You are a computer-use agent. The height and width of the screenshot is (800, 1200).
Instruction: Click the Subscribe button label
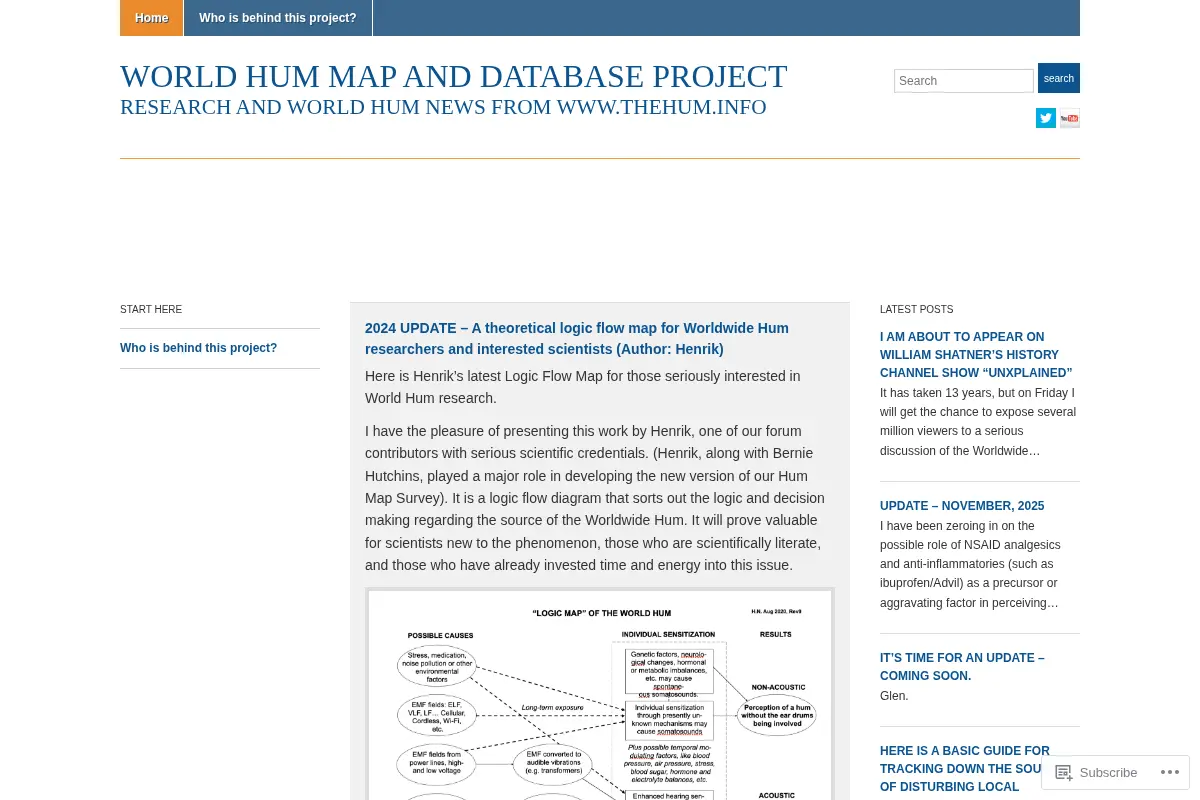coord(1108,772)
